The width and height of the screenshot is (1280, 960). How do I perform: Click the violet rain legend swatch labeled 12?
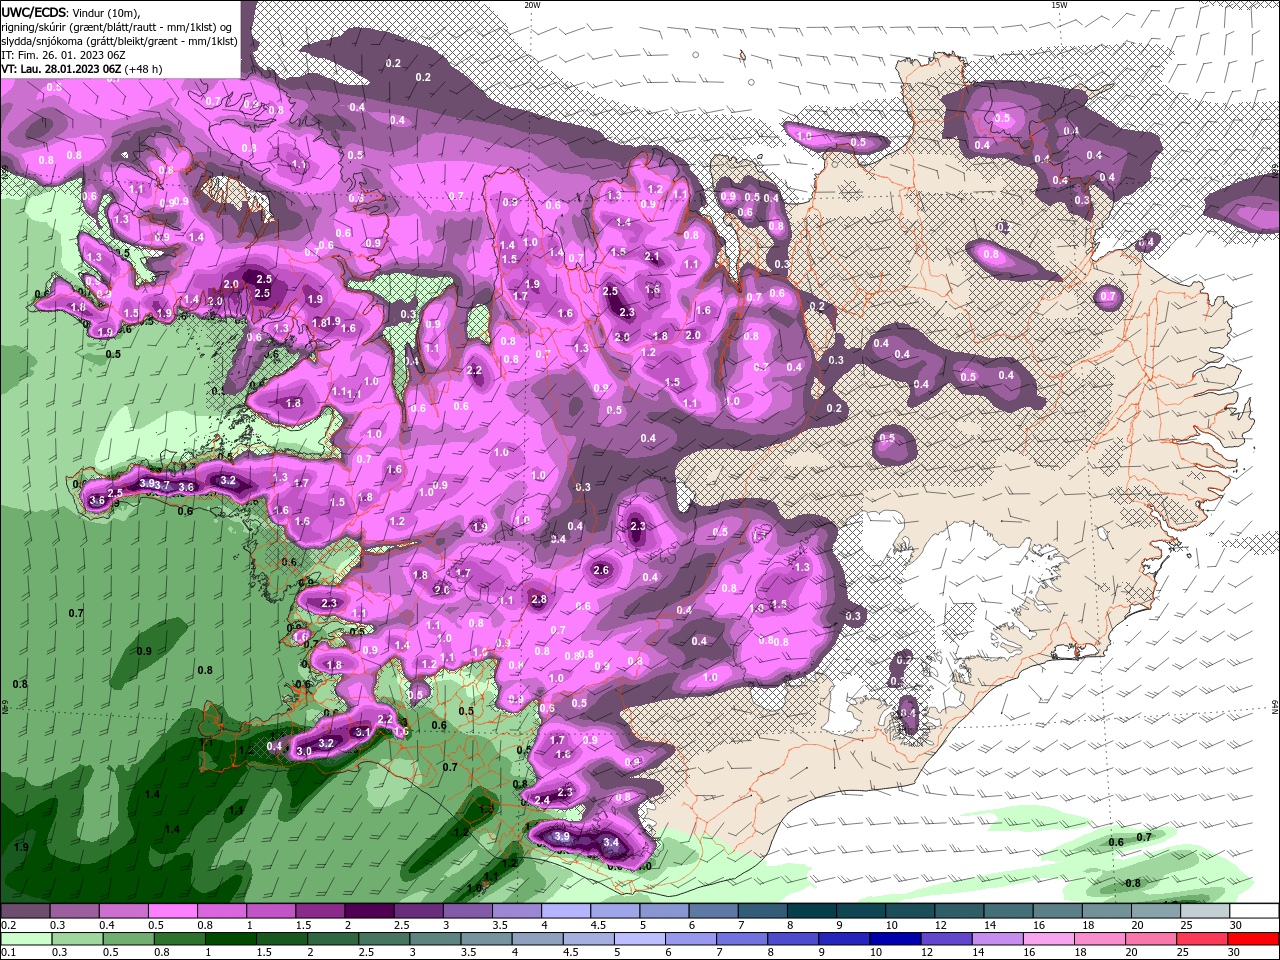945,939
